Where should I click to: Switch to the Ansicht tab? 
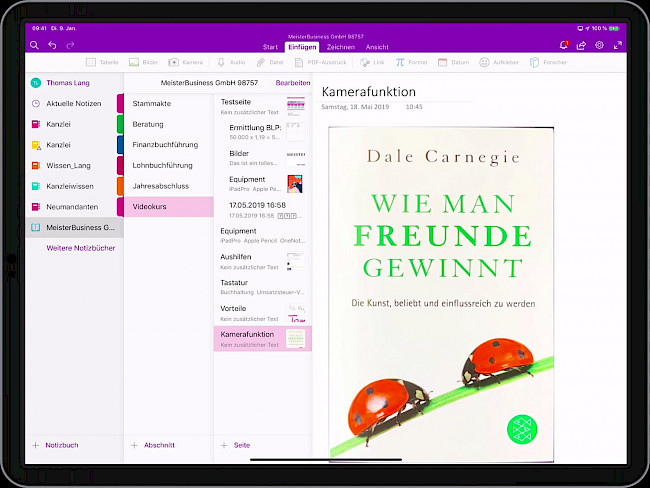pos(377,47)
